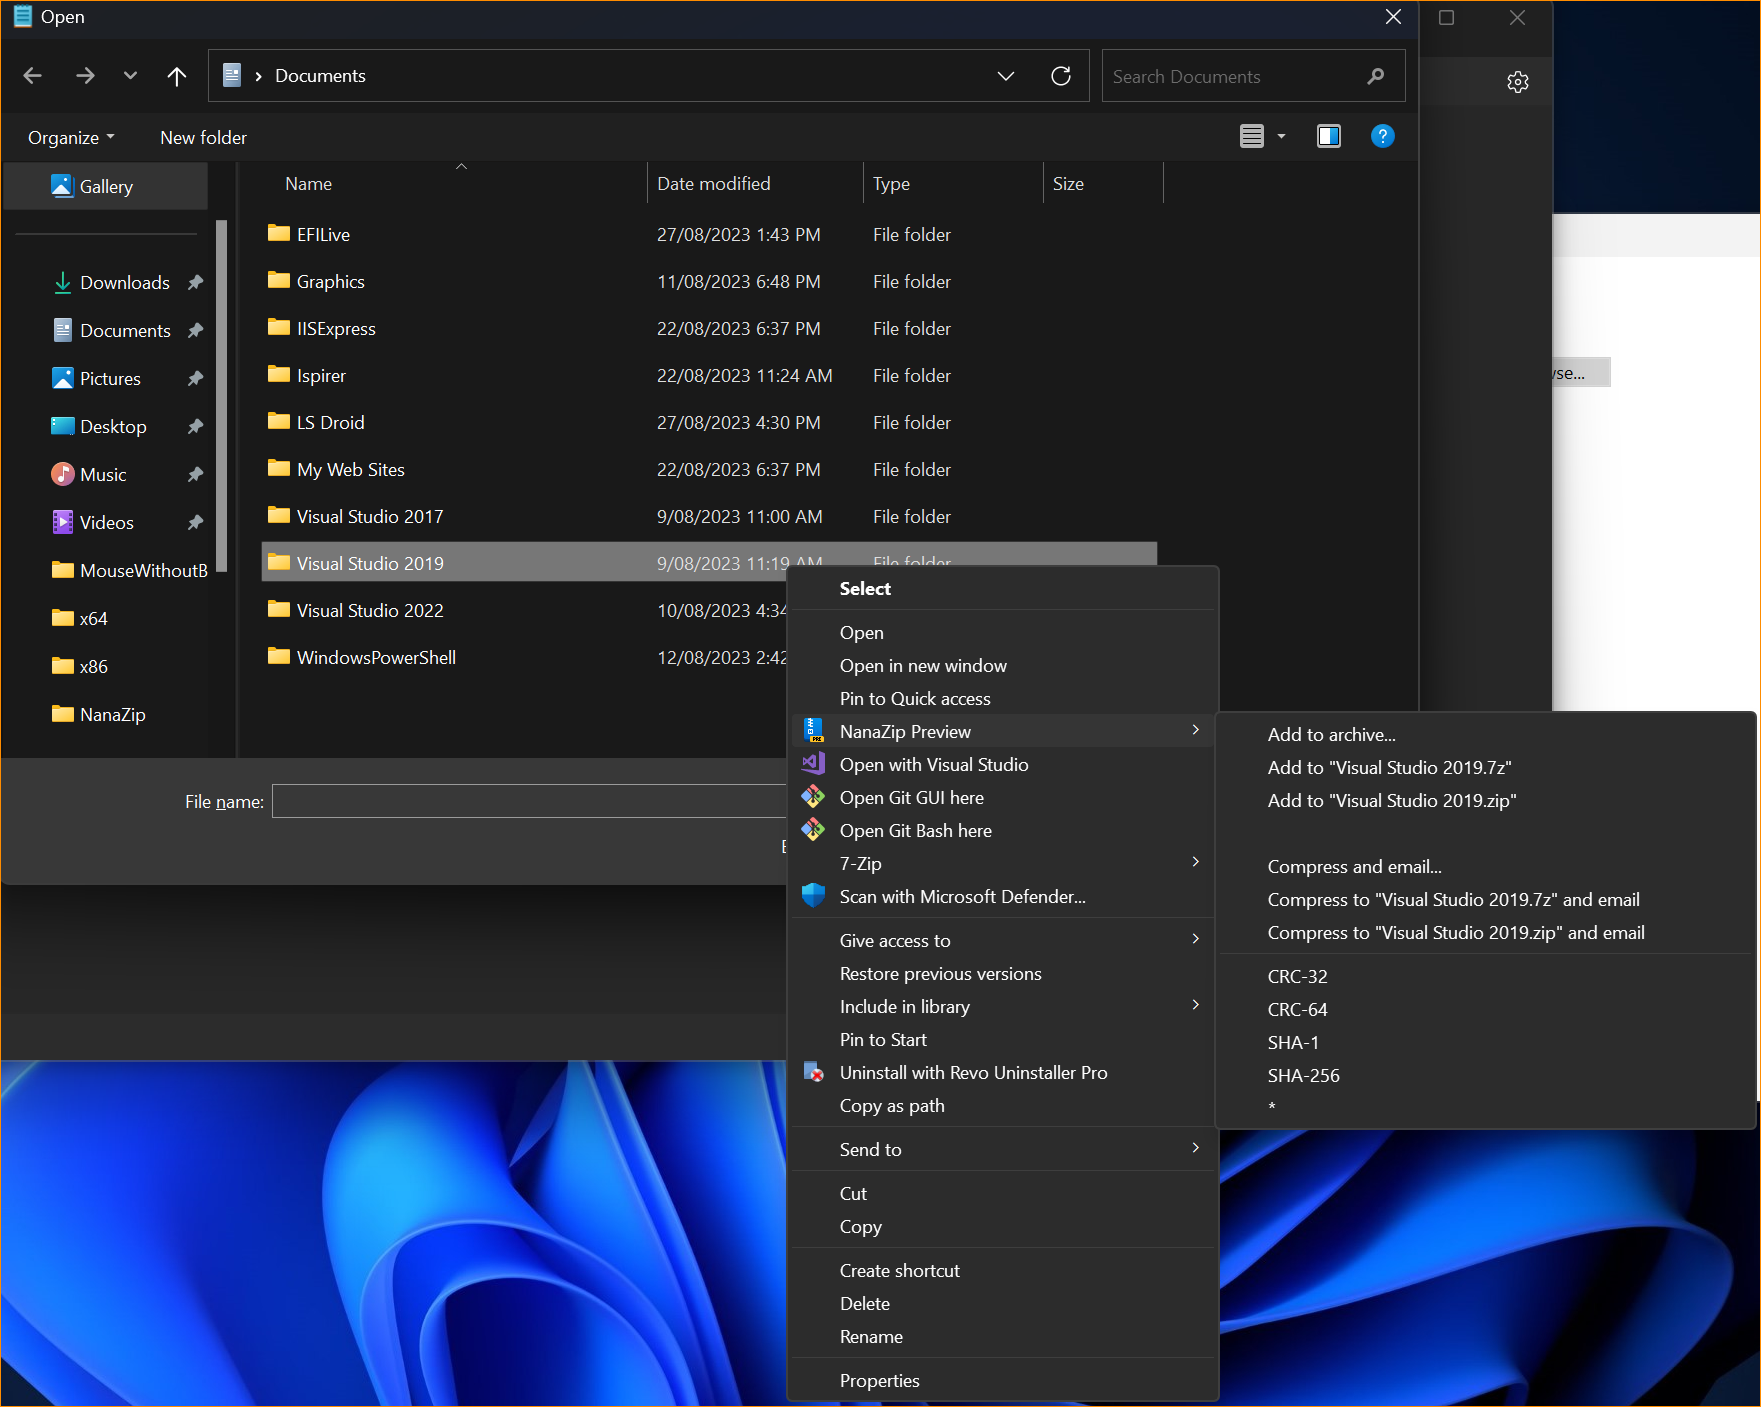Select Properties at bottom of context menu
The height and width of the screenshot is (1407, 1761).
pyautogui.click(x=879, y=1380)
